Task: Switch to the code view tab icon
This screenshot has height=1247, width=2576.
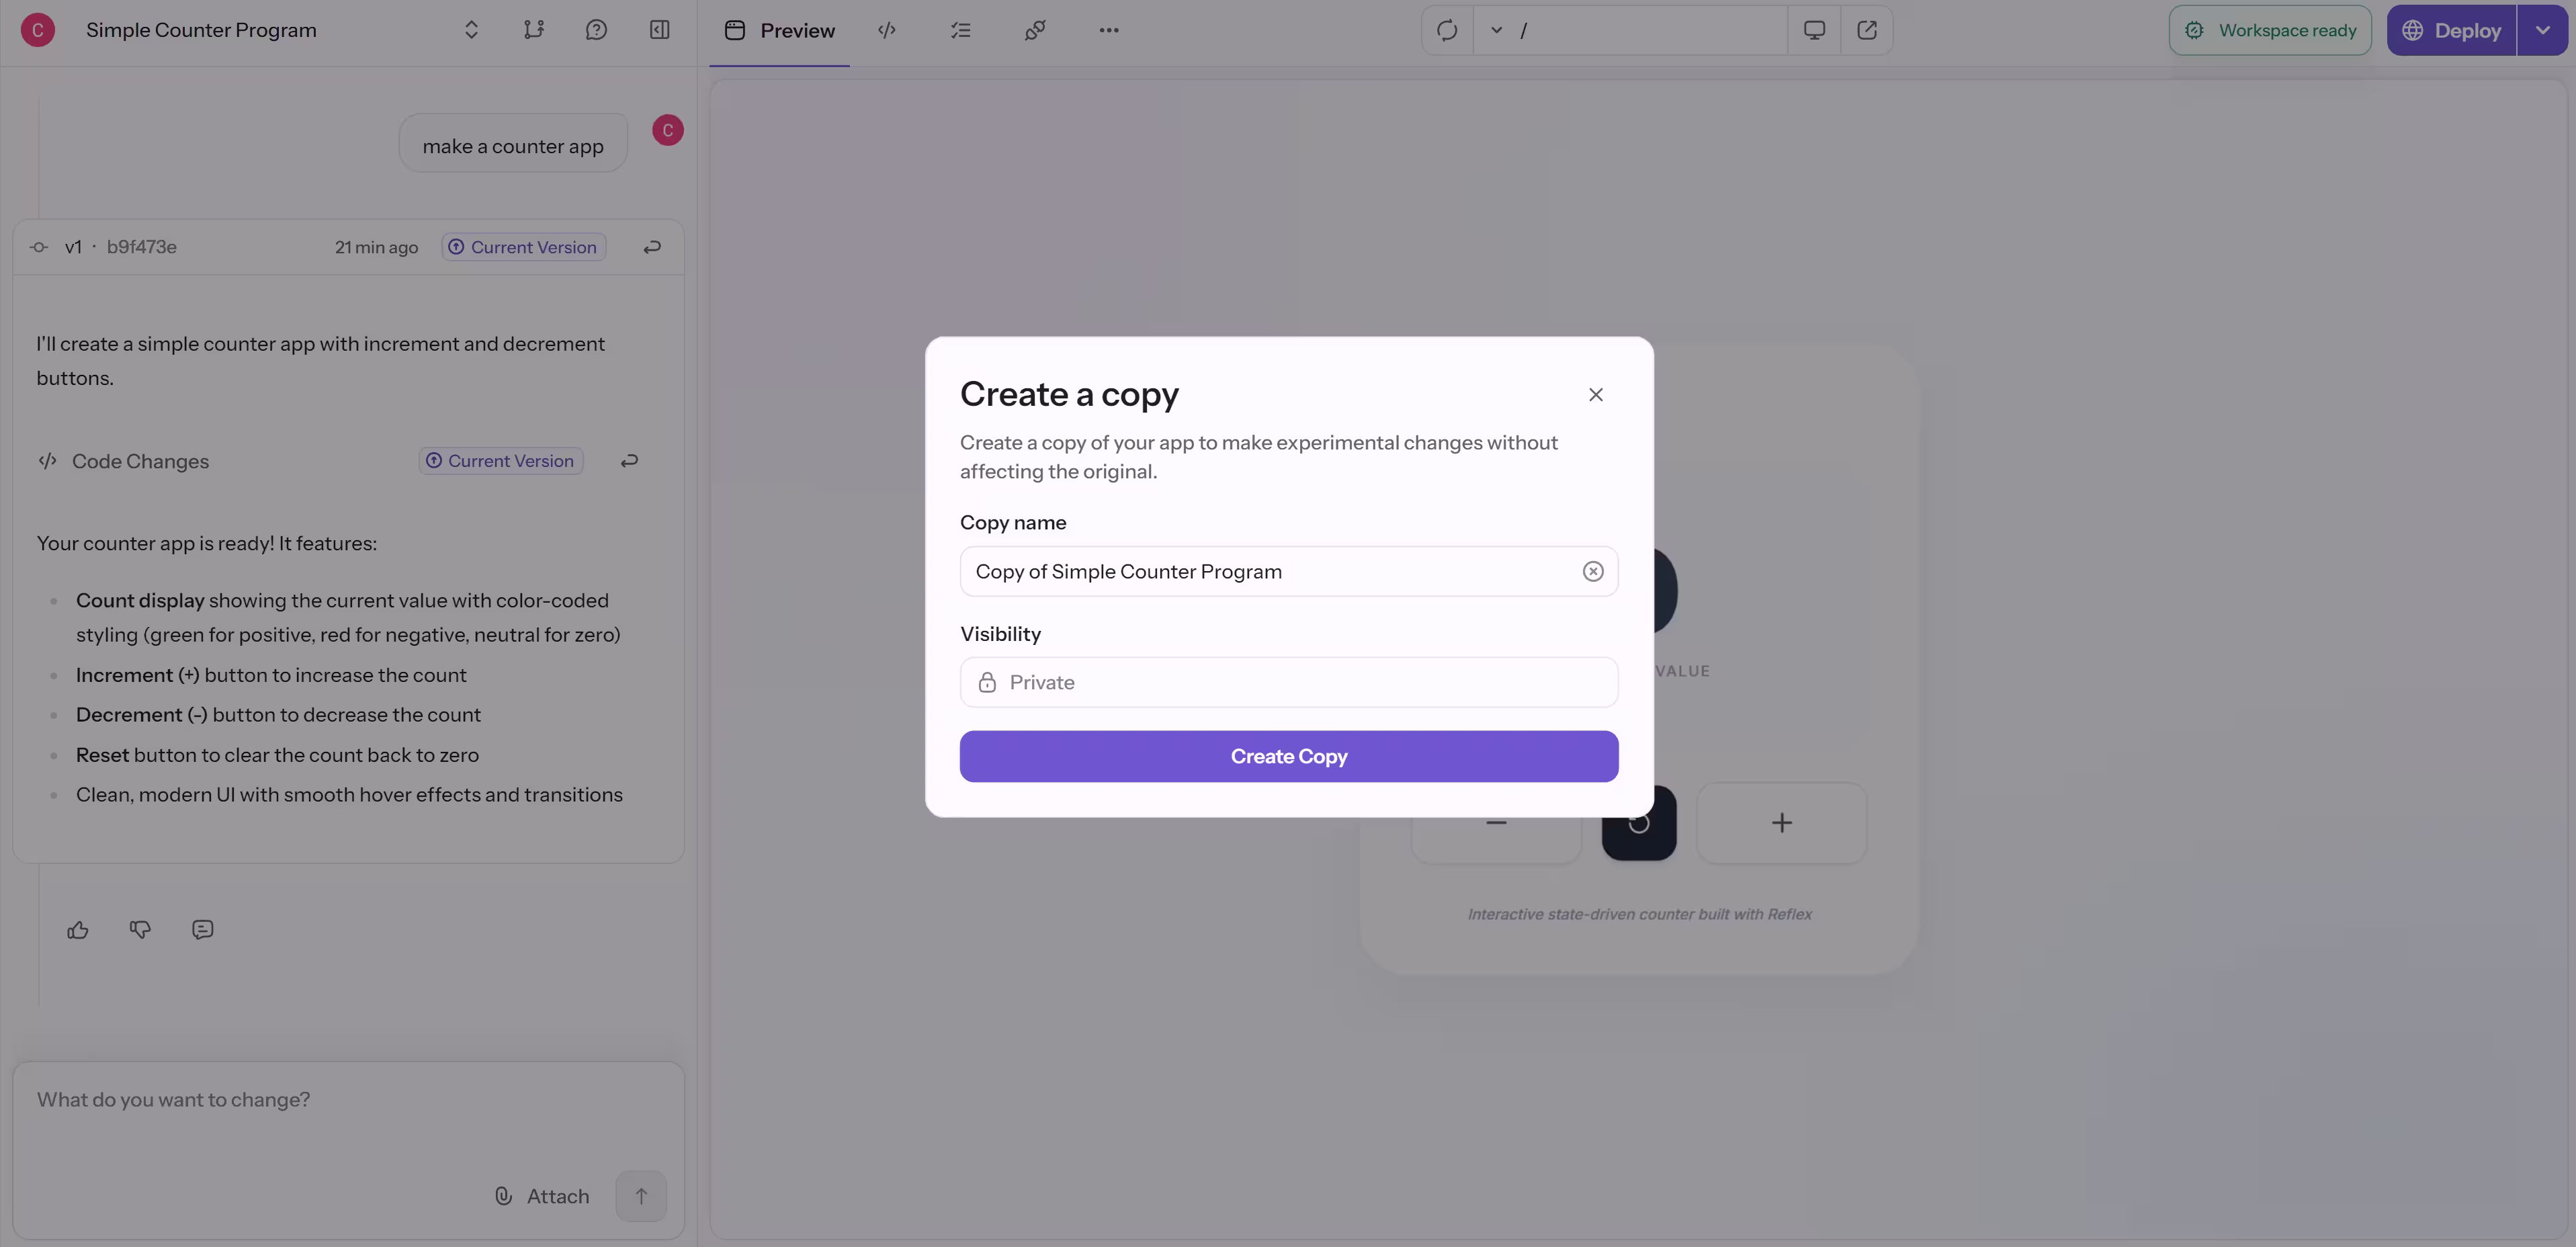Action: [886, 30]
